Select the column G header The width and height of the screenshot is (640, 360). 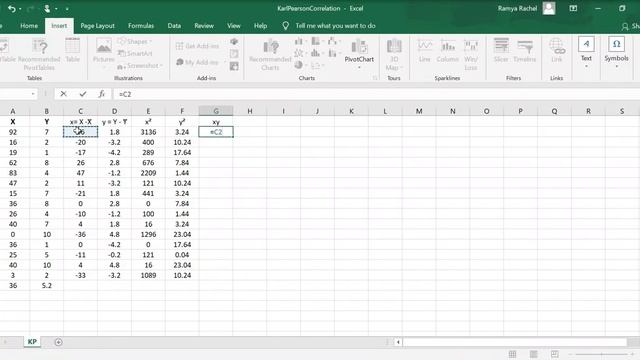point(216,111)
